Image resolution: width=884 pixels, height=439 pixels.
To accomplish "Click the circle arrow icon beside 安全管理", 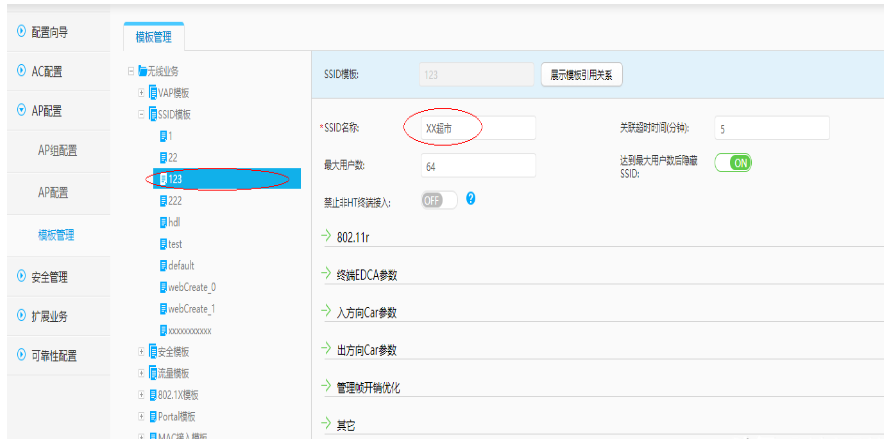I will (x=21, y=277).
